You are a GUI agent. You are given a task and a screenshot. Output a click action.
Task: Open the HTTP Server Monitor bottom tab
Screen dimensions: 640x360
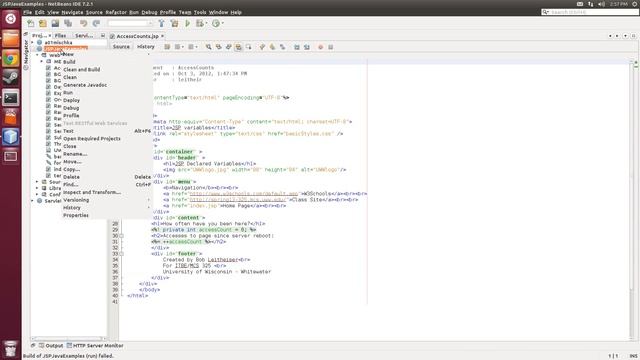(95, 345)
